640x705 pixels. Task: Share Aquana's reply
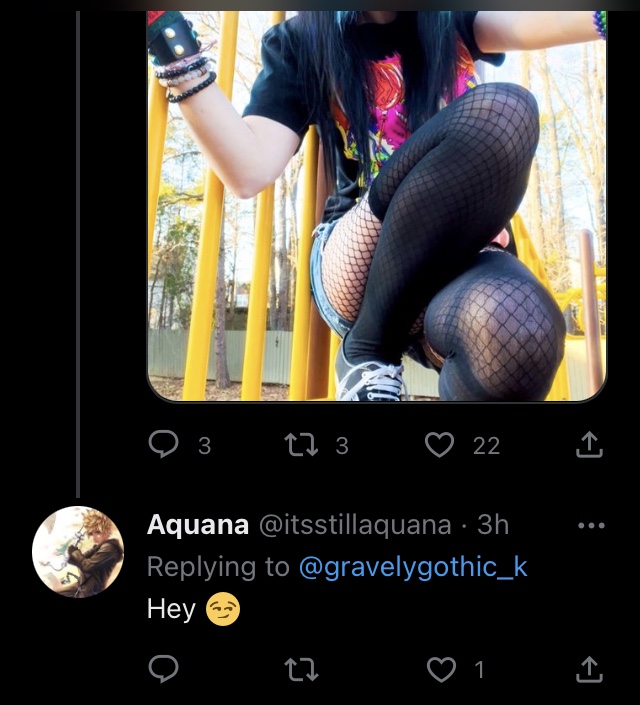tap(589, 669)
